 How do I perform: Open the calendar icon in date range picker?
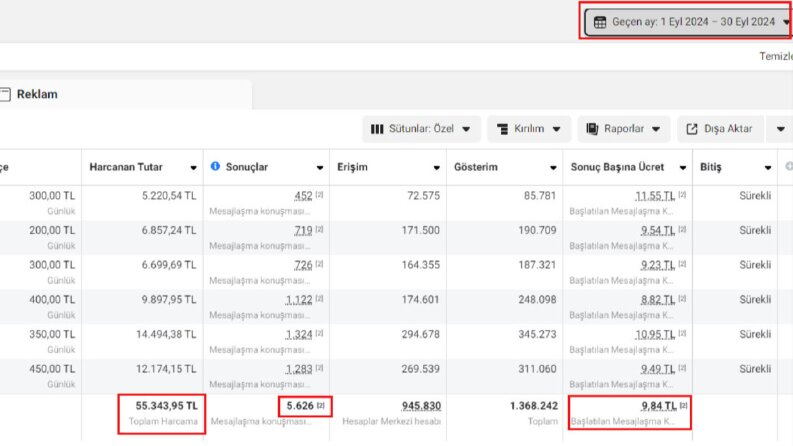600,22
